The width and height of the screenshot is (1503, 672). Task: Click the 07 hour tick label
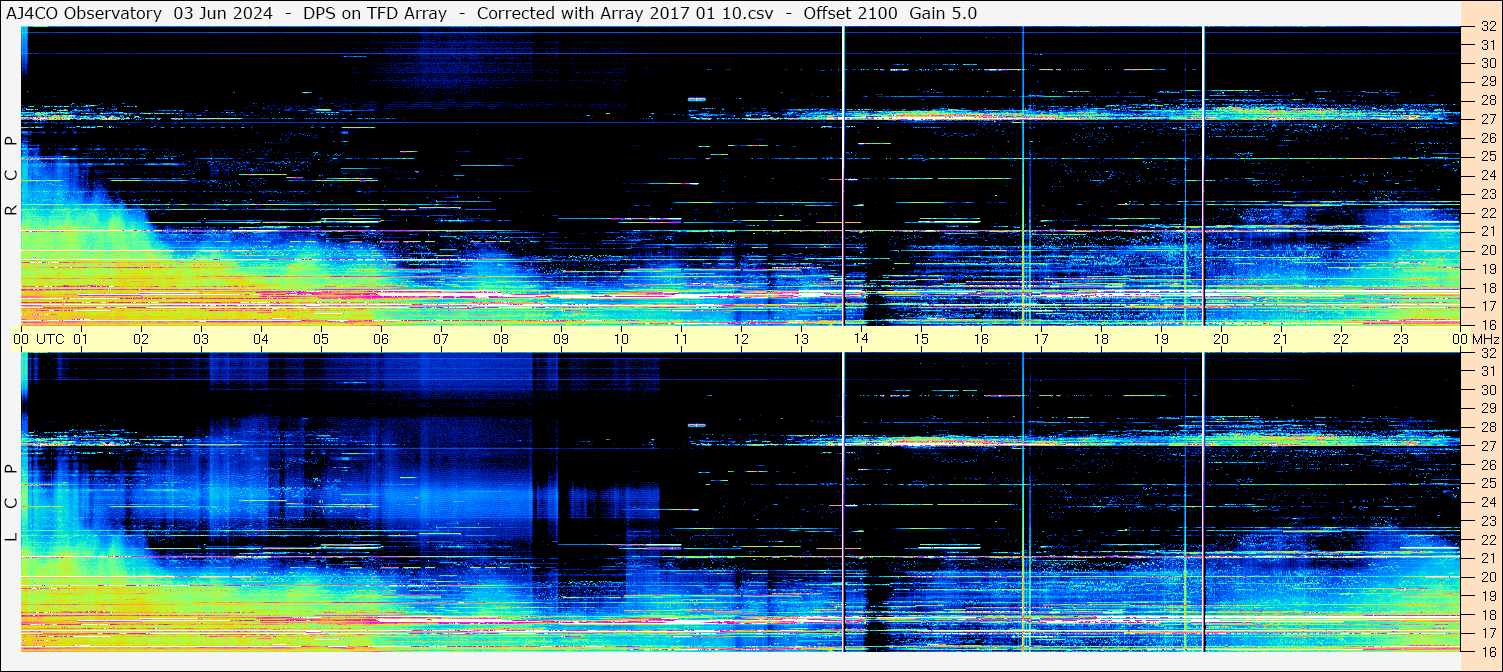click(x=441, y=339)
